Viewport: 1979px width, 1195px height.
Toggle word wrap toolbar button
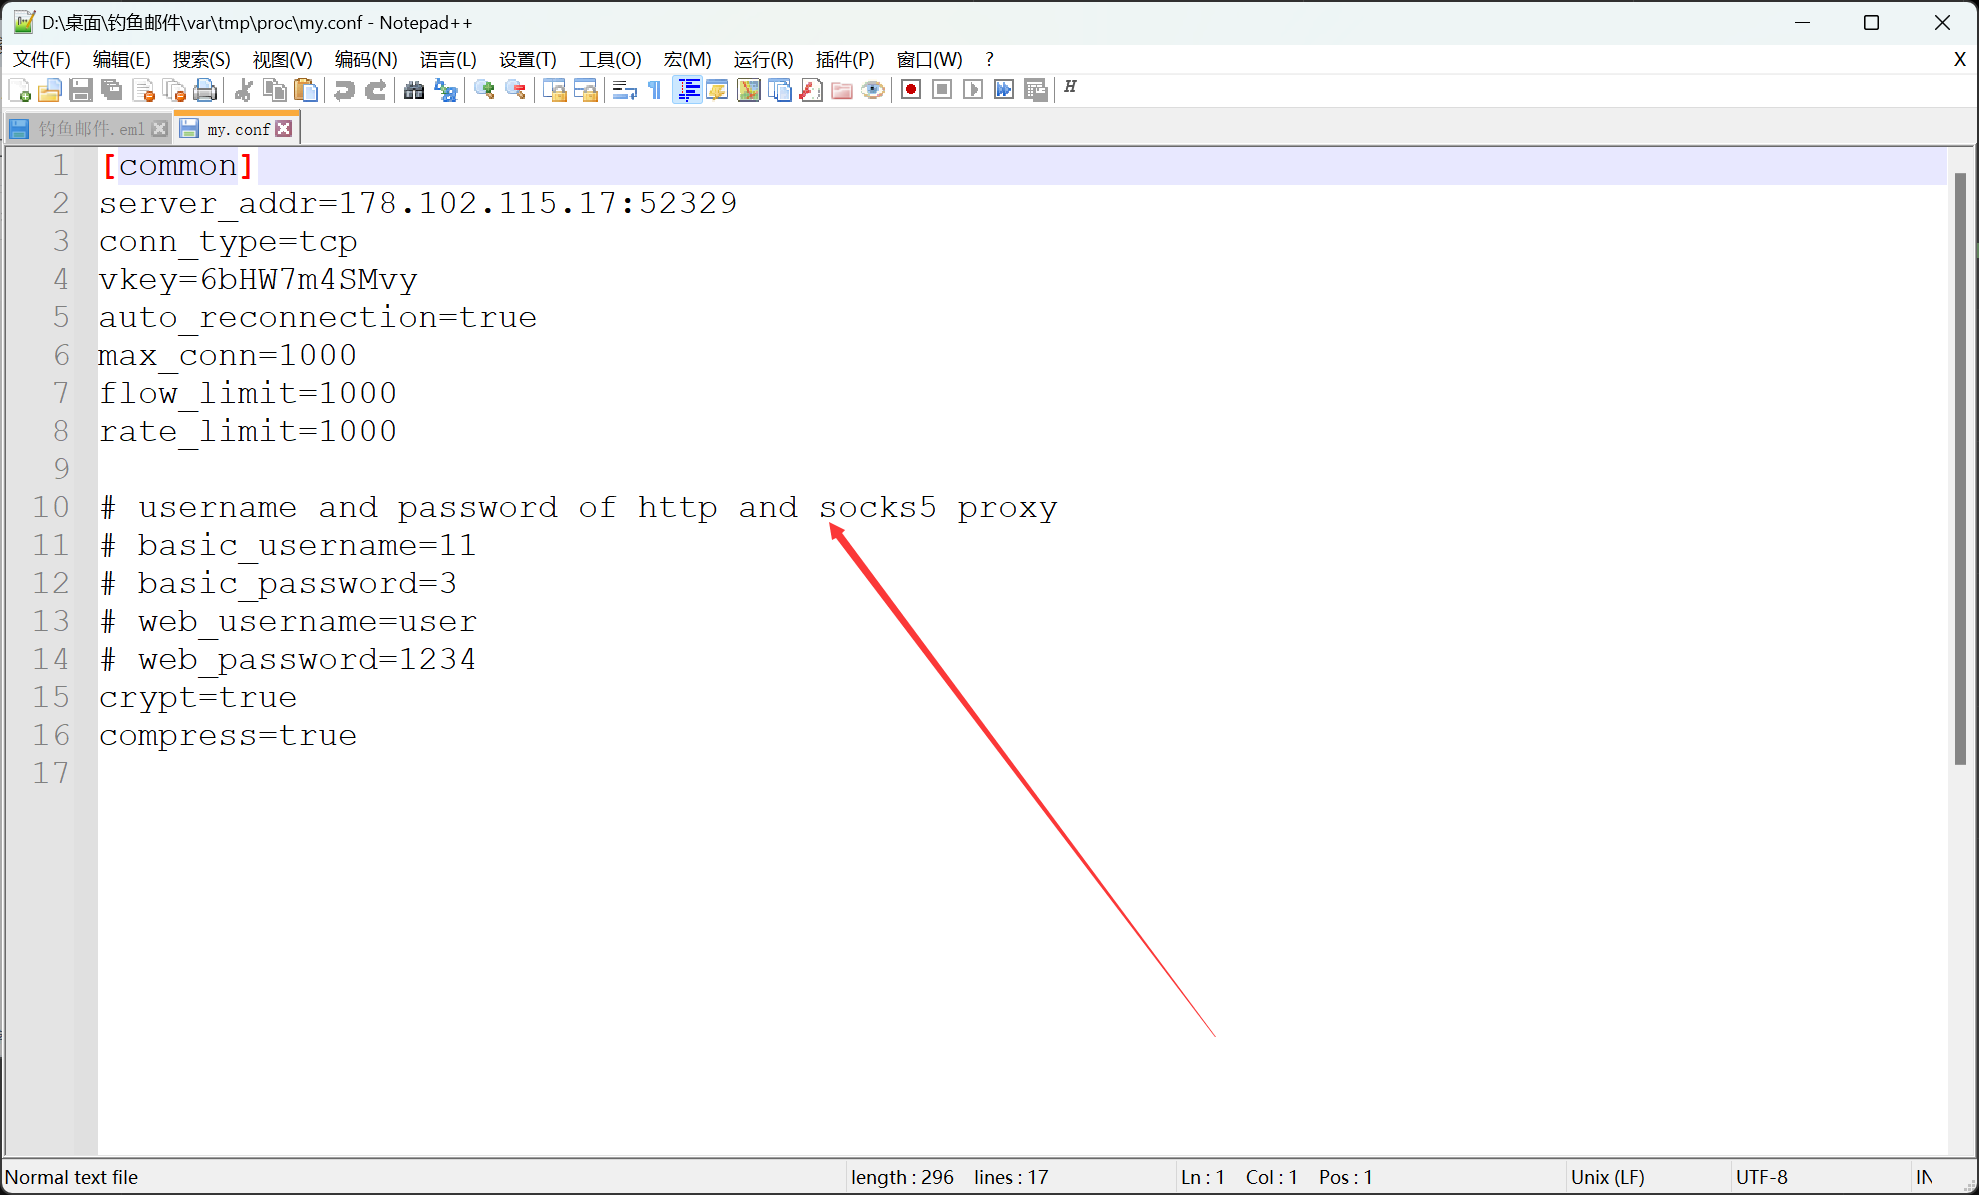coord(624,90)
